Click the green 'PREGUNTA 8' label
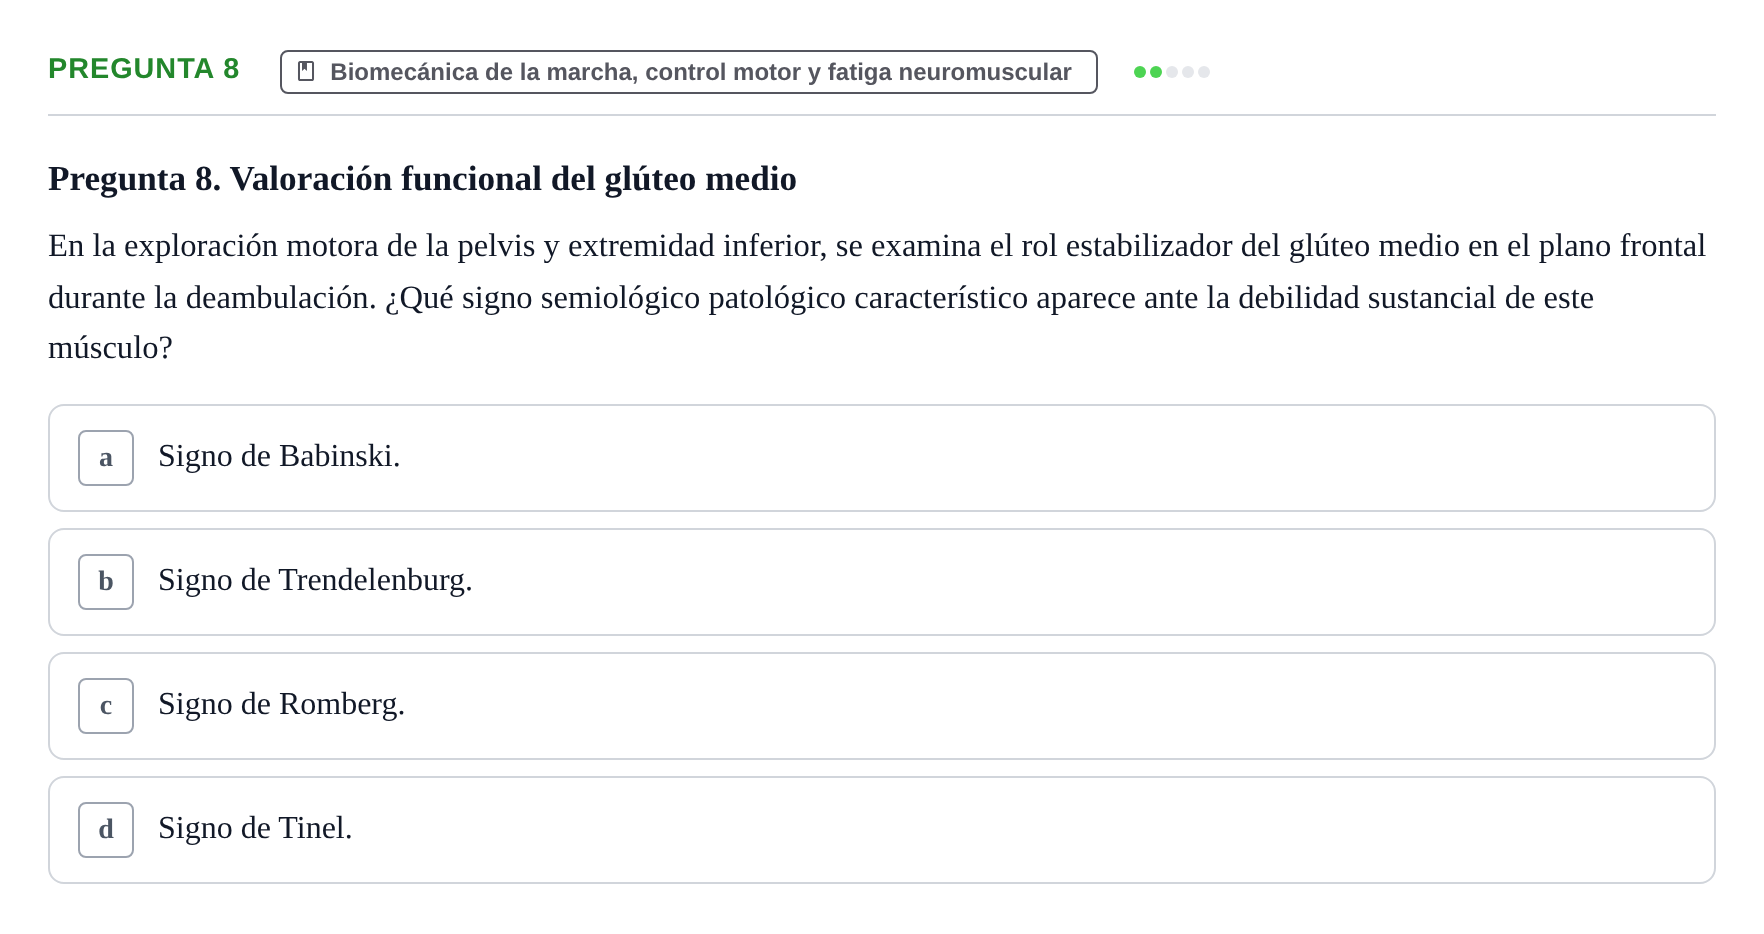 coord(144,68)
